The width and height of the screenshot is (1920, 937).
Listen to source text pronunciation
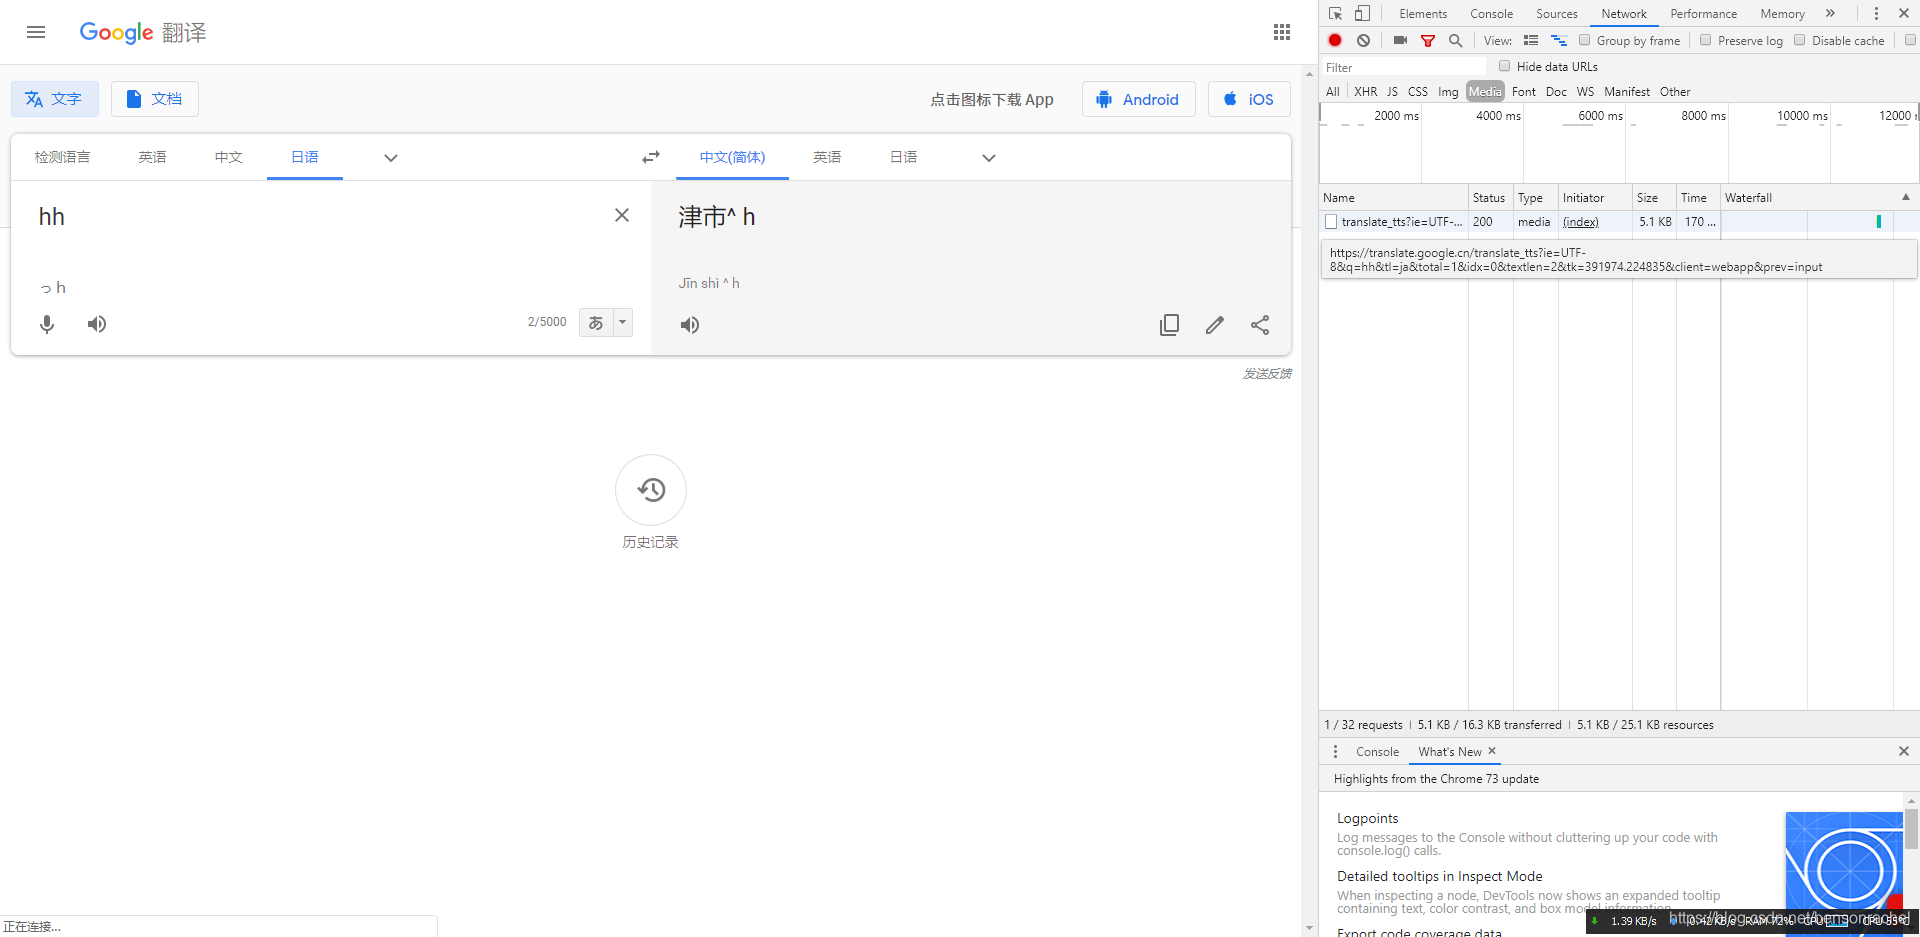[97, 324]
